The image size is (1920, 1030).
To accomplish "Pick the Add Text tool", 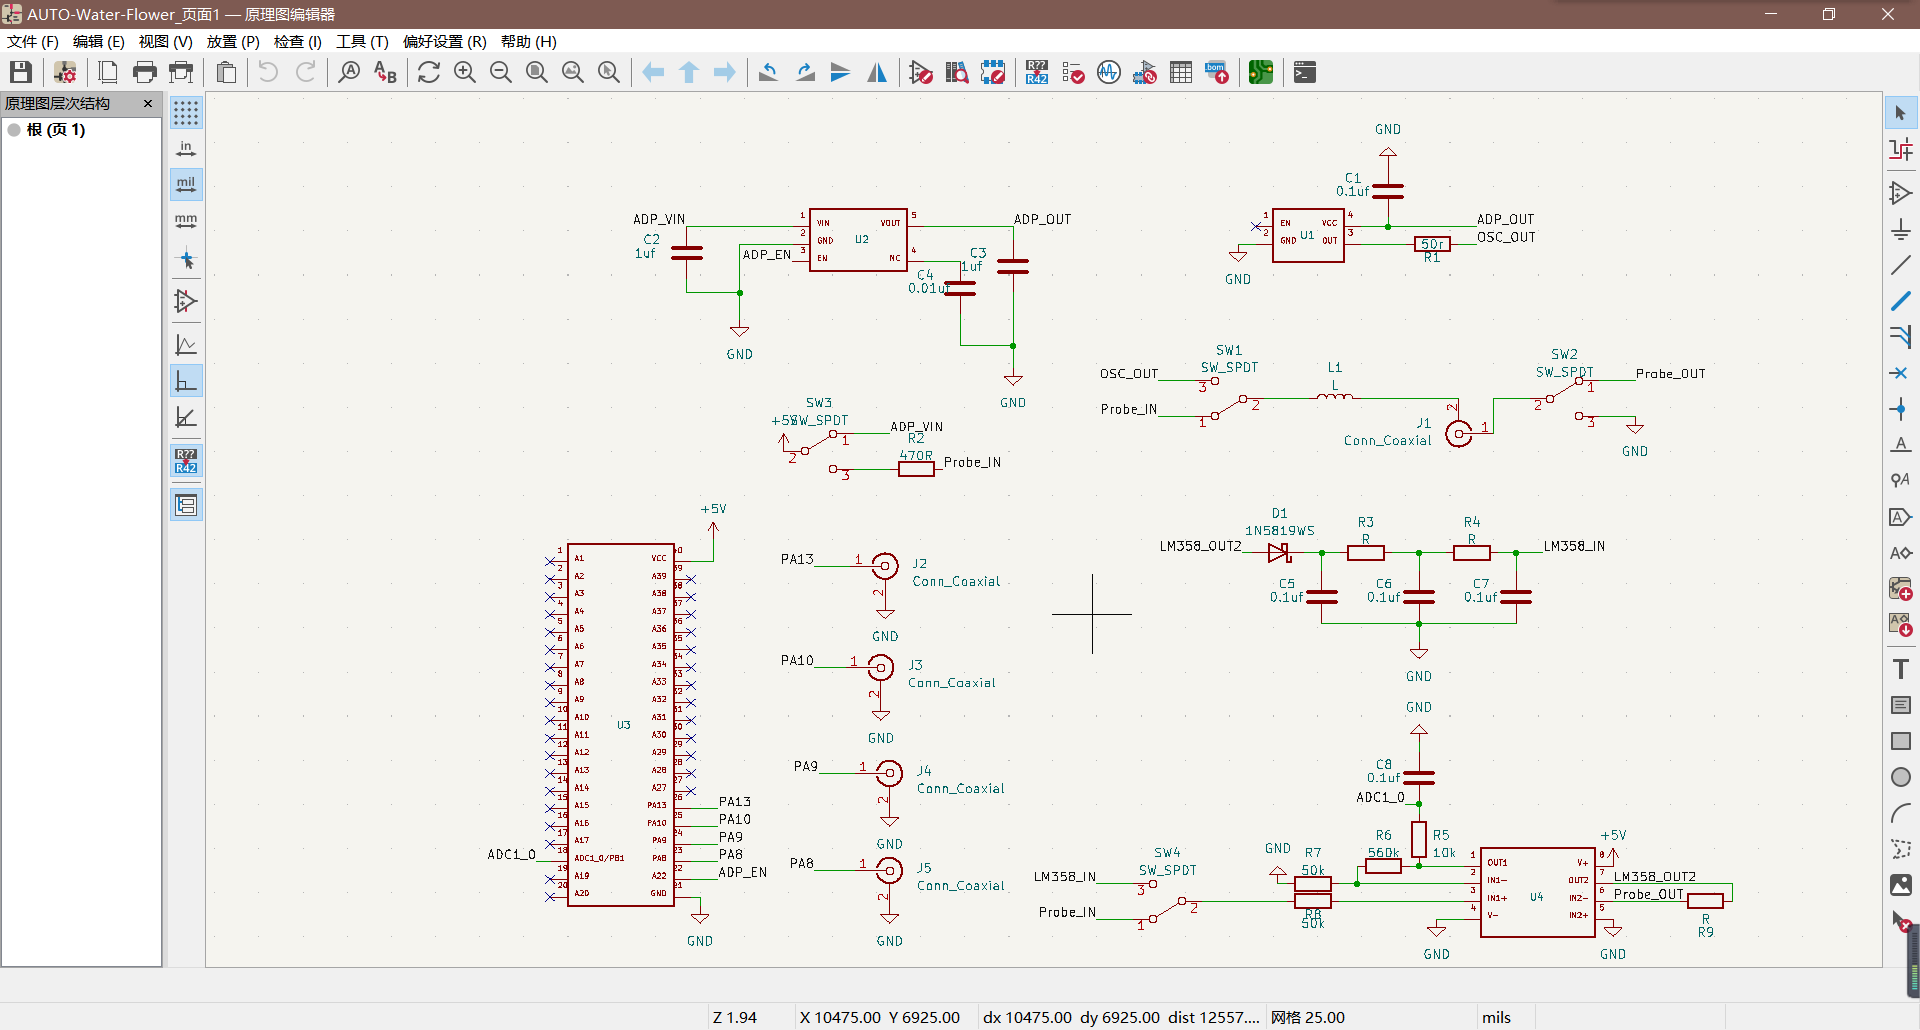I will coord(1901,669).
